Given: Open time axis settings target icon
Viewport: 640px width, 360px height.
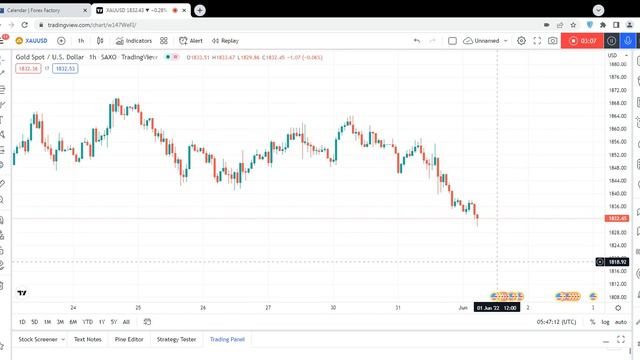Looking at the screenshot, I should pos(618,308).
